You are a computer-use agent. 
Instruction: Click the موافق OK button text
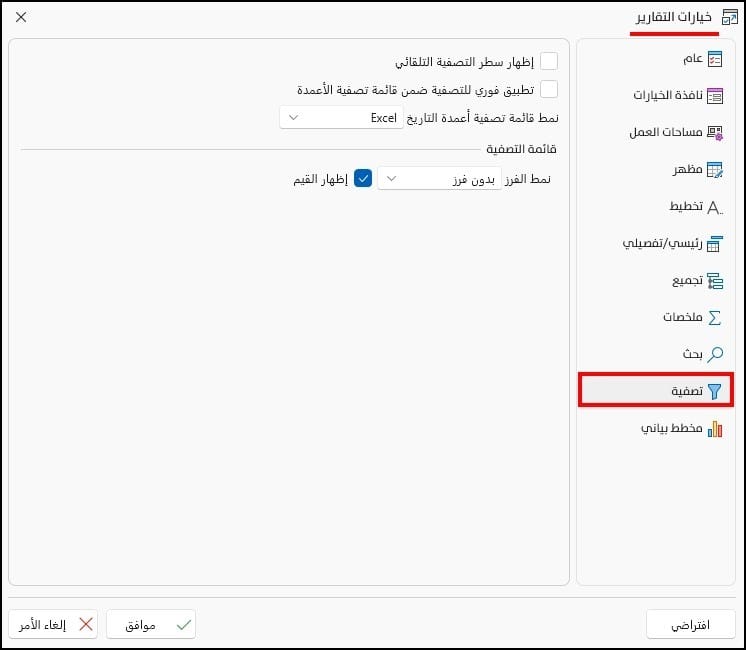[140, 625]
